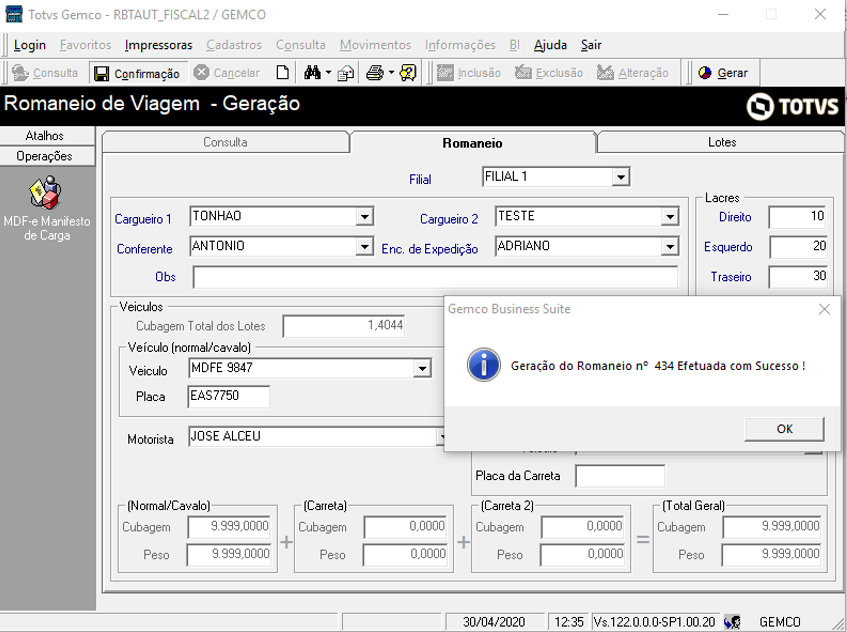Click the Alteração toolbar button
The image size is (847, 632).
click(x=633, y=73)
